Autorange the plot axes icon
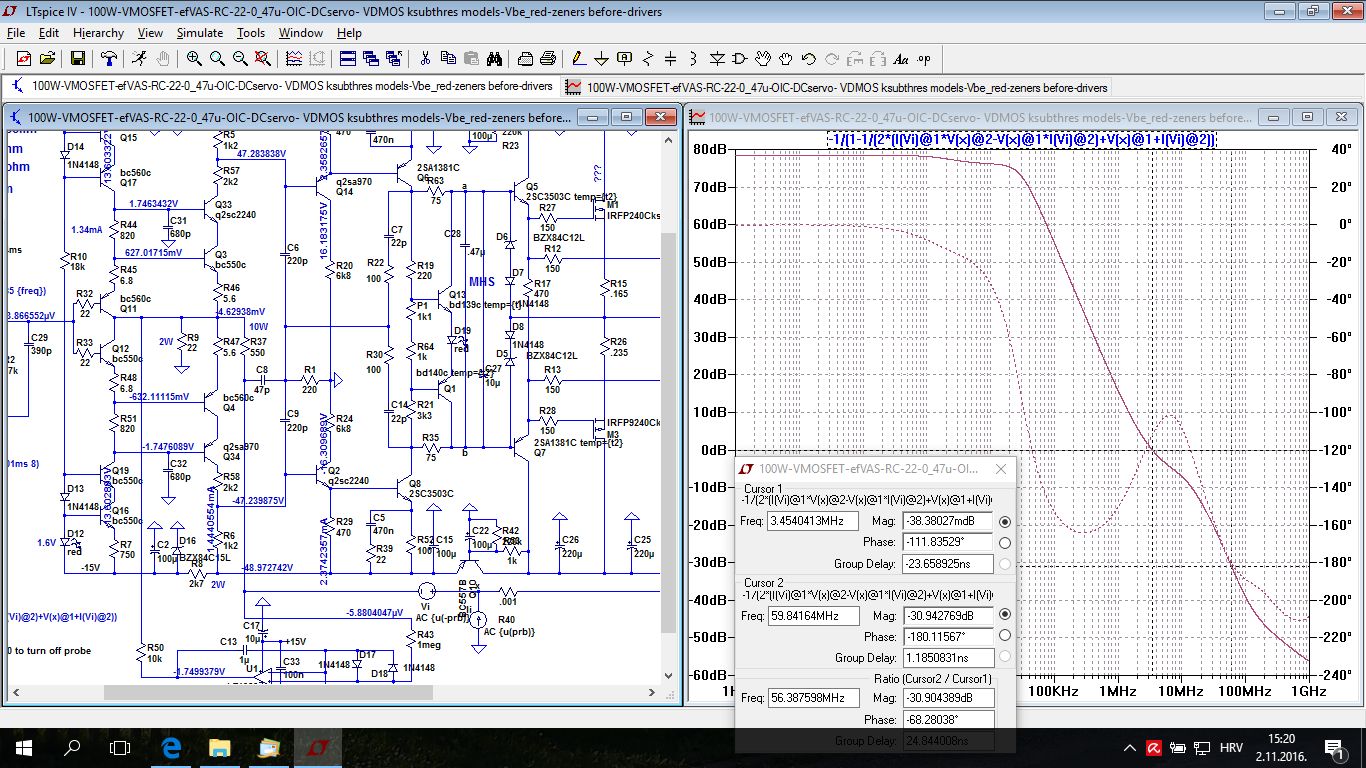Viewport: 1366px width, 768px height. (x=294, y=58)
